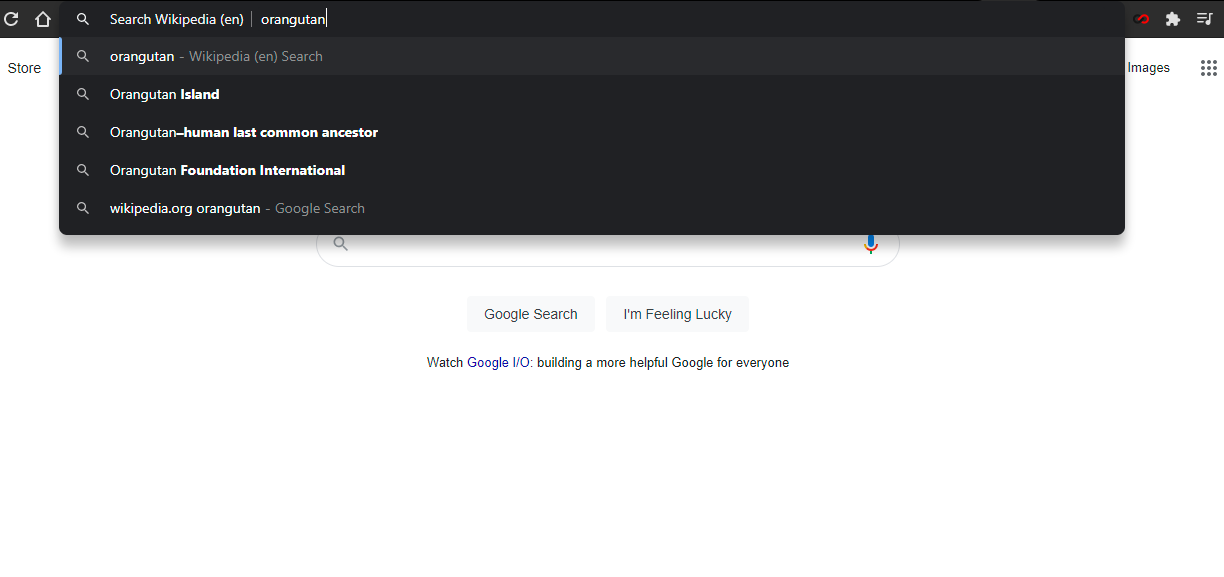Pick 'Orangutan–human last common ancestor' suggestion

244,133
